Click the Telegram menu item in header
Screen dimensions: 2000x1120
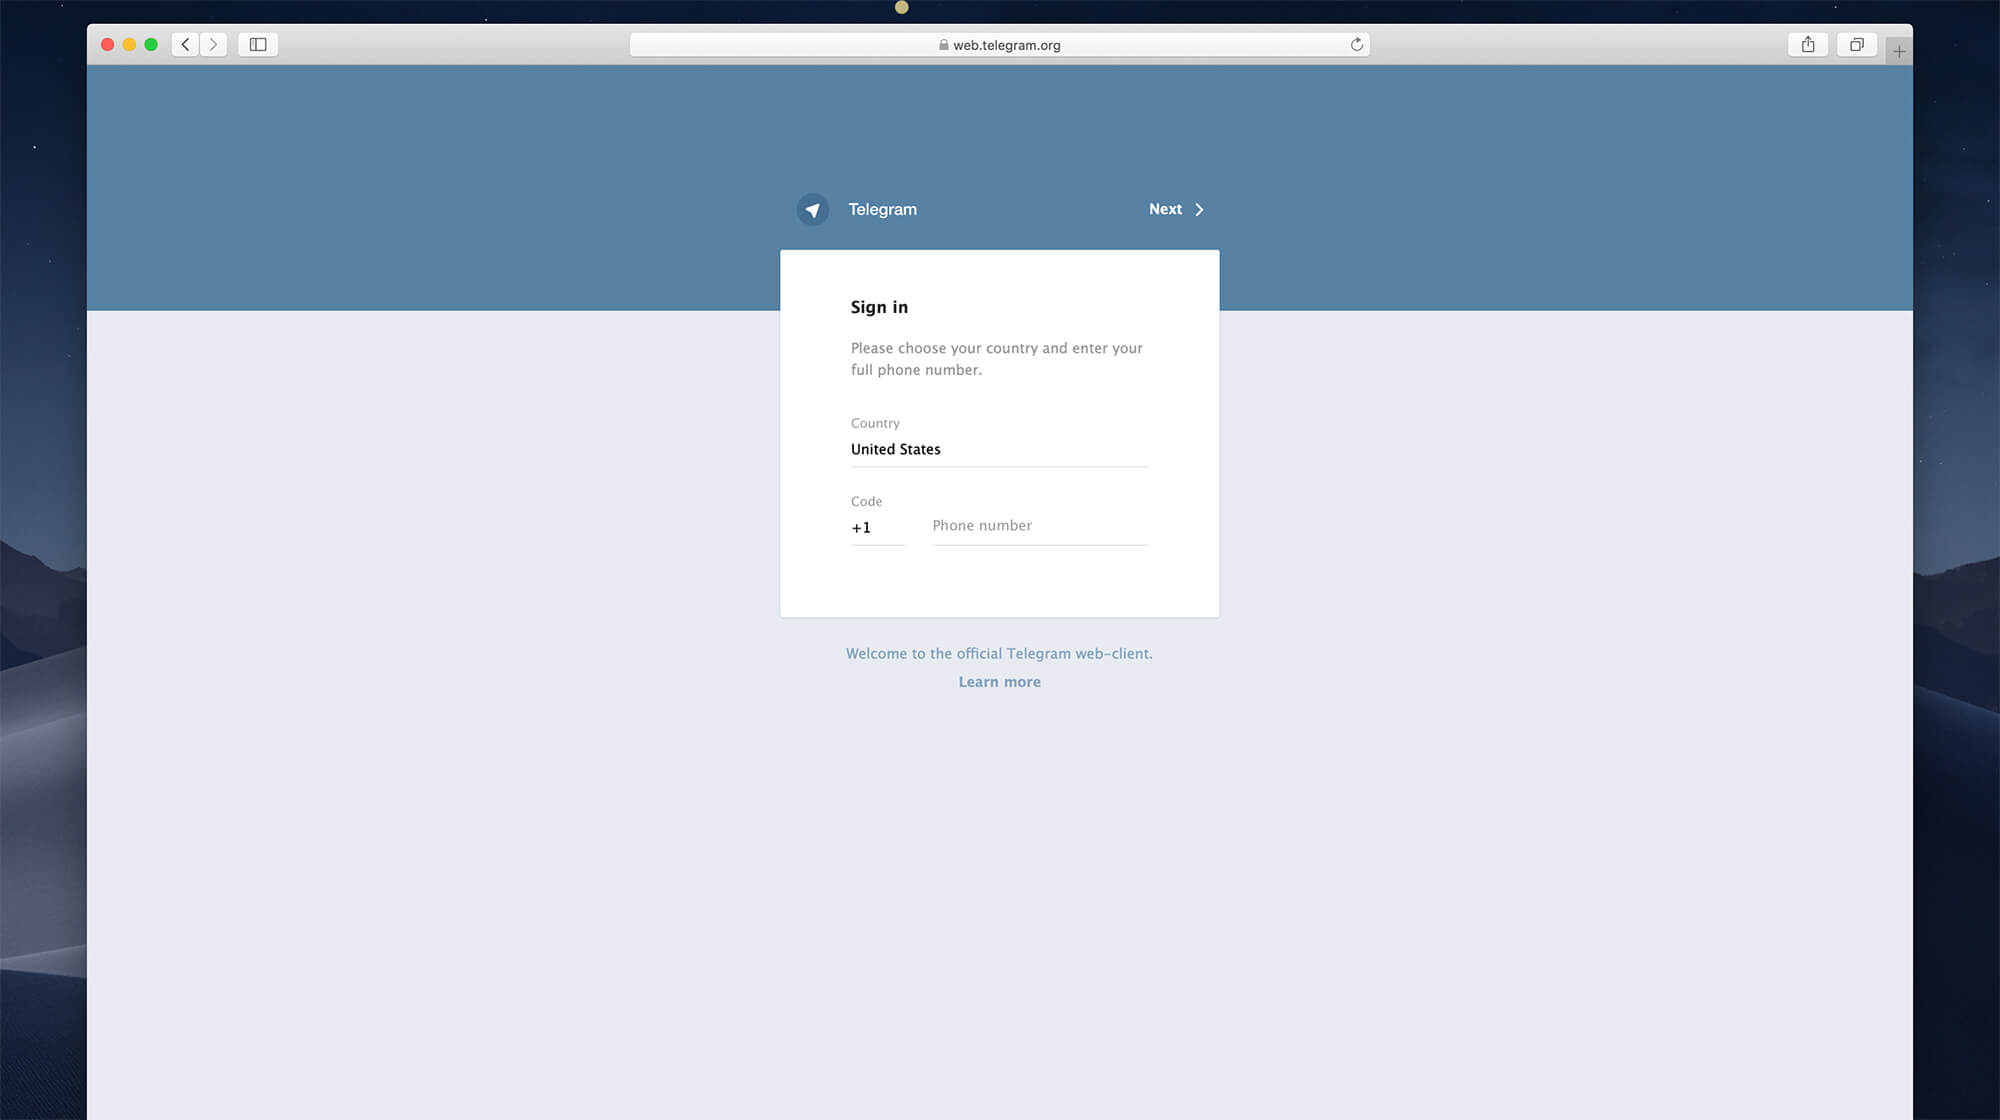click(859, 209)
